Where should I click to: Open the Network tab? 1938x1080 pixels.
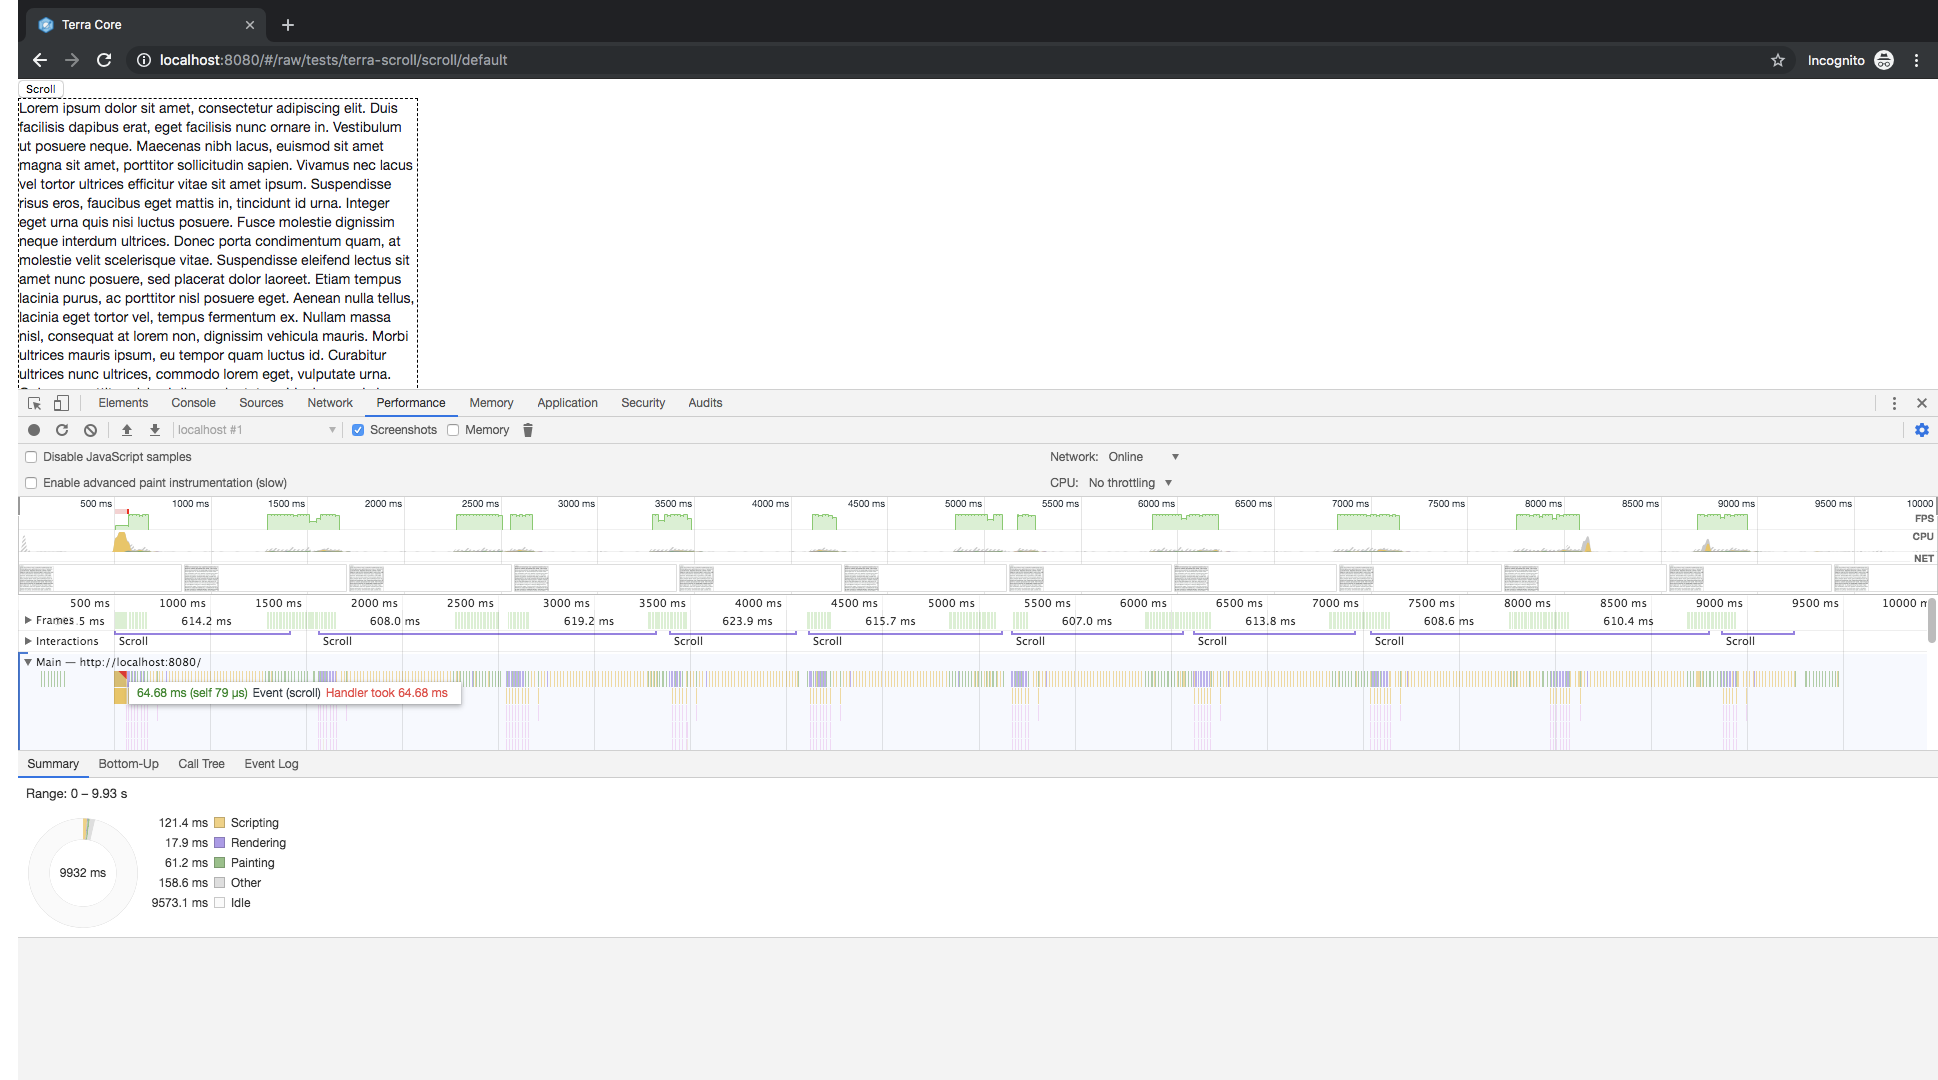point(330,403)
